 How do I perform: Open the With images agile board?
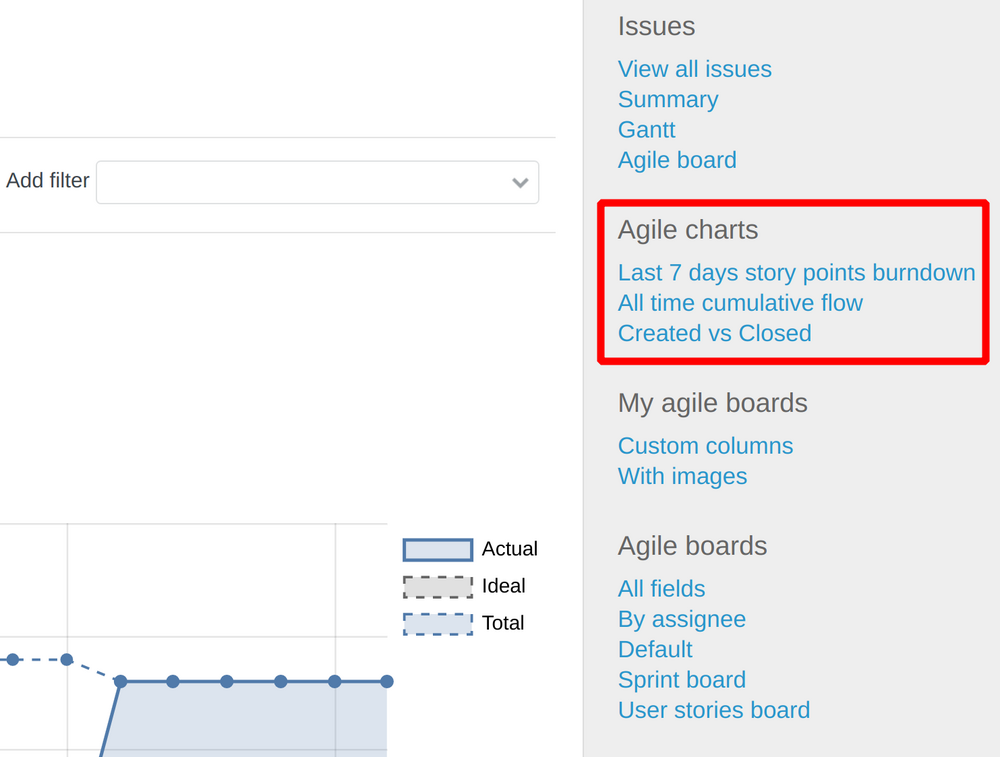pos(682,476)
